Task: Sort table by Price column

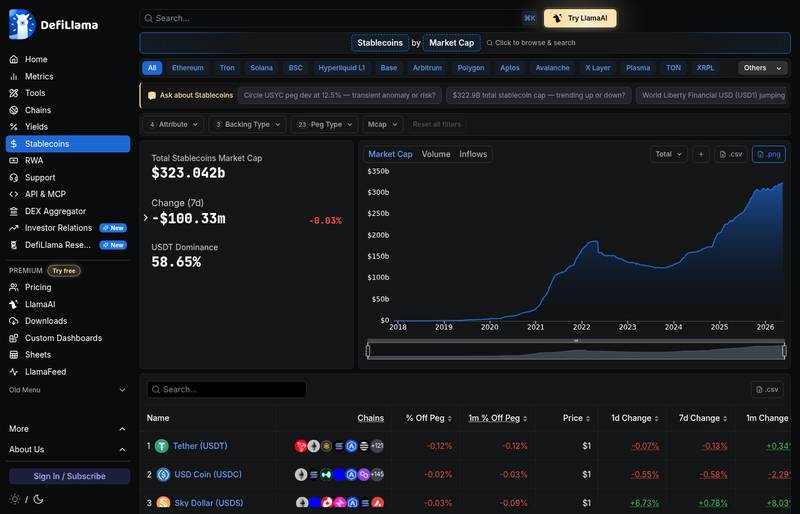Action: coord(577,418)
